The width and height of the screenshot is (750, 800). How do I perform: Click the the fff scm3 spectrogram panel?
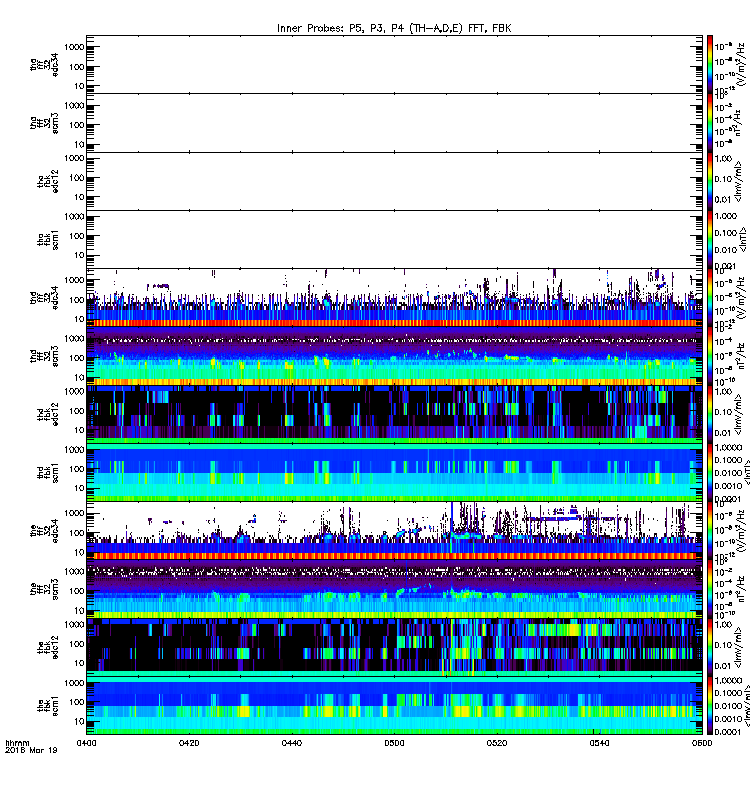click(x=394, y=589)
